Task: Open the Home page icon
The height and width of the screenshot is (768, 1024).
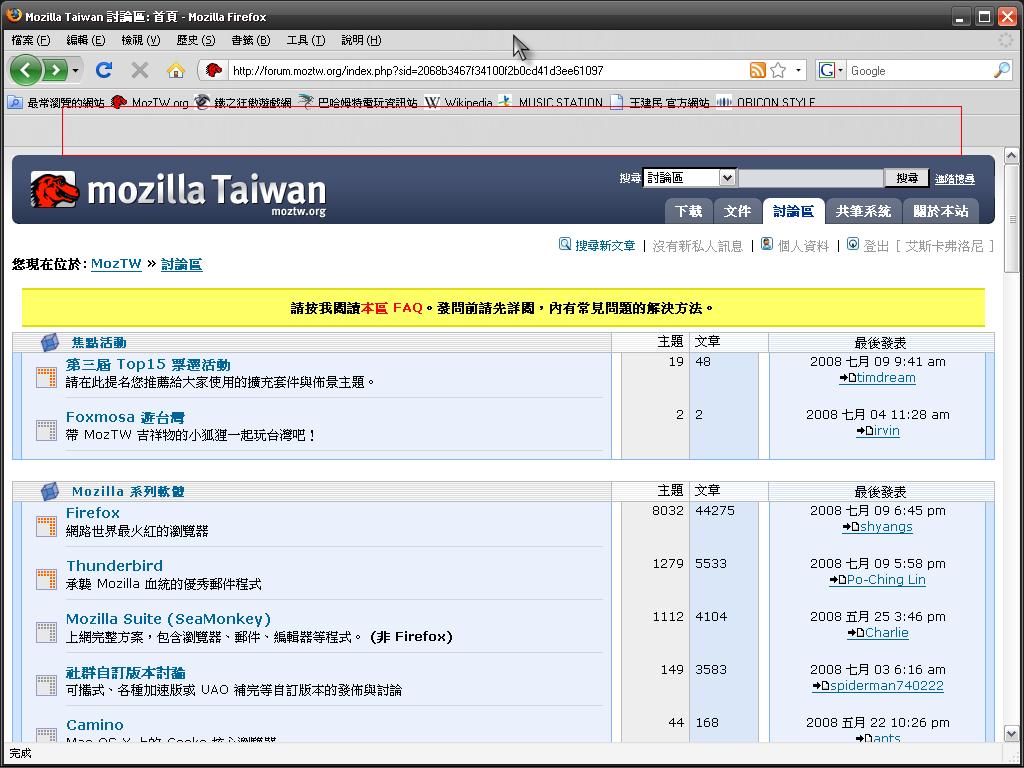Action: click(x=176, y=70)
